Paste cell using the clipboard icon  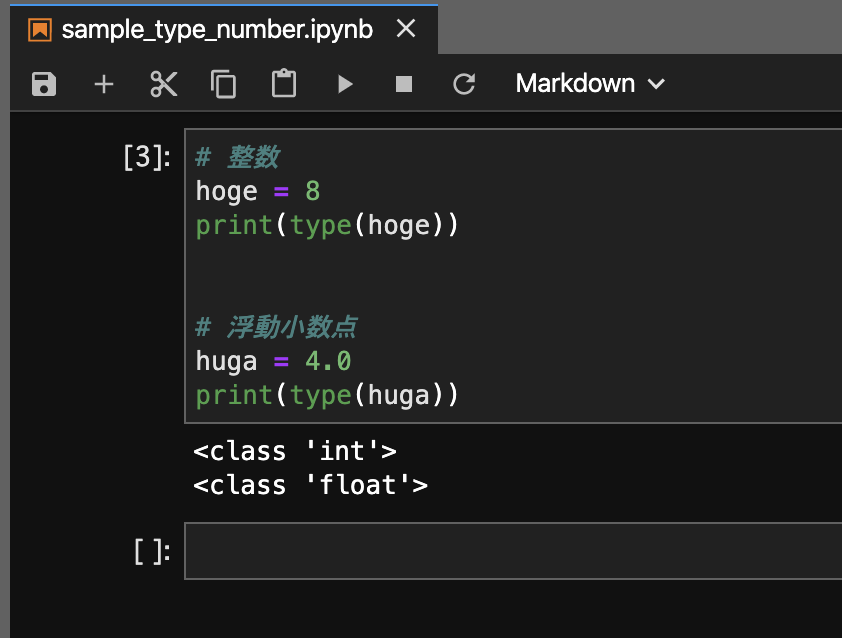click(x=284, y=84)
